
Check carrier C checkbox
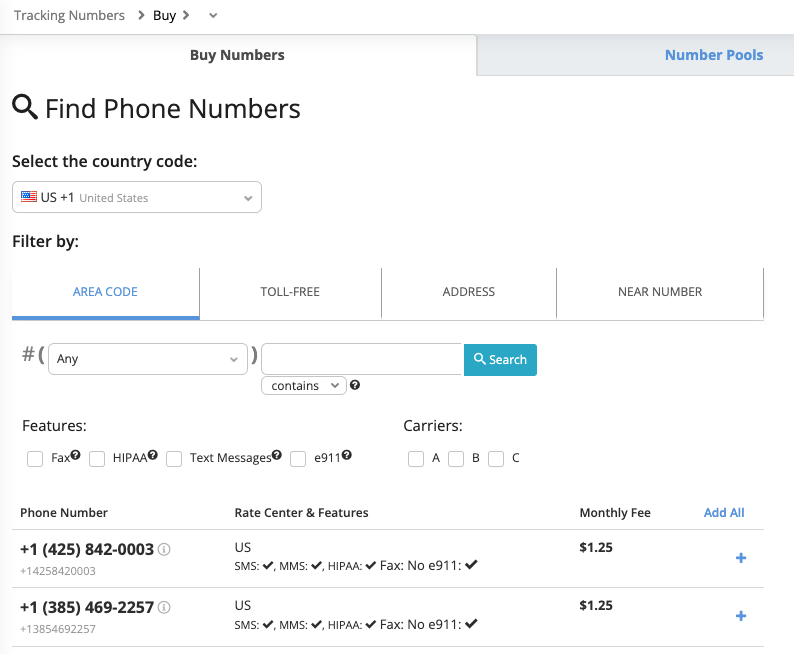496,459
